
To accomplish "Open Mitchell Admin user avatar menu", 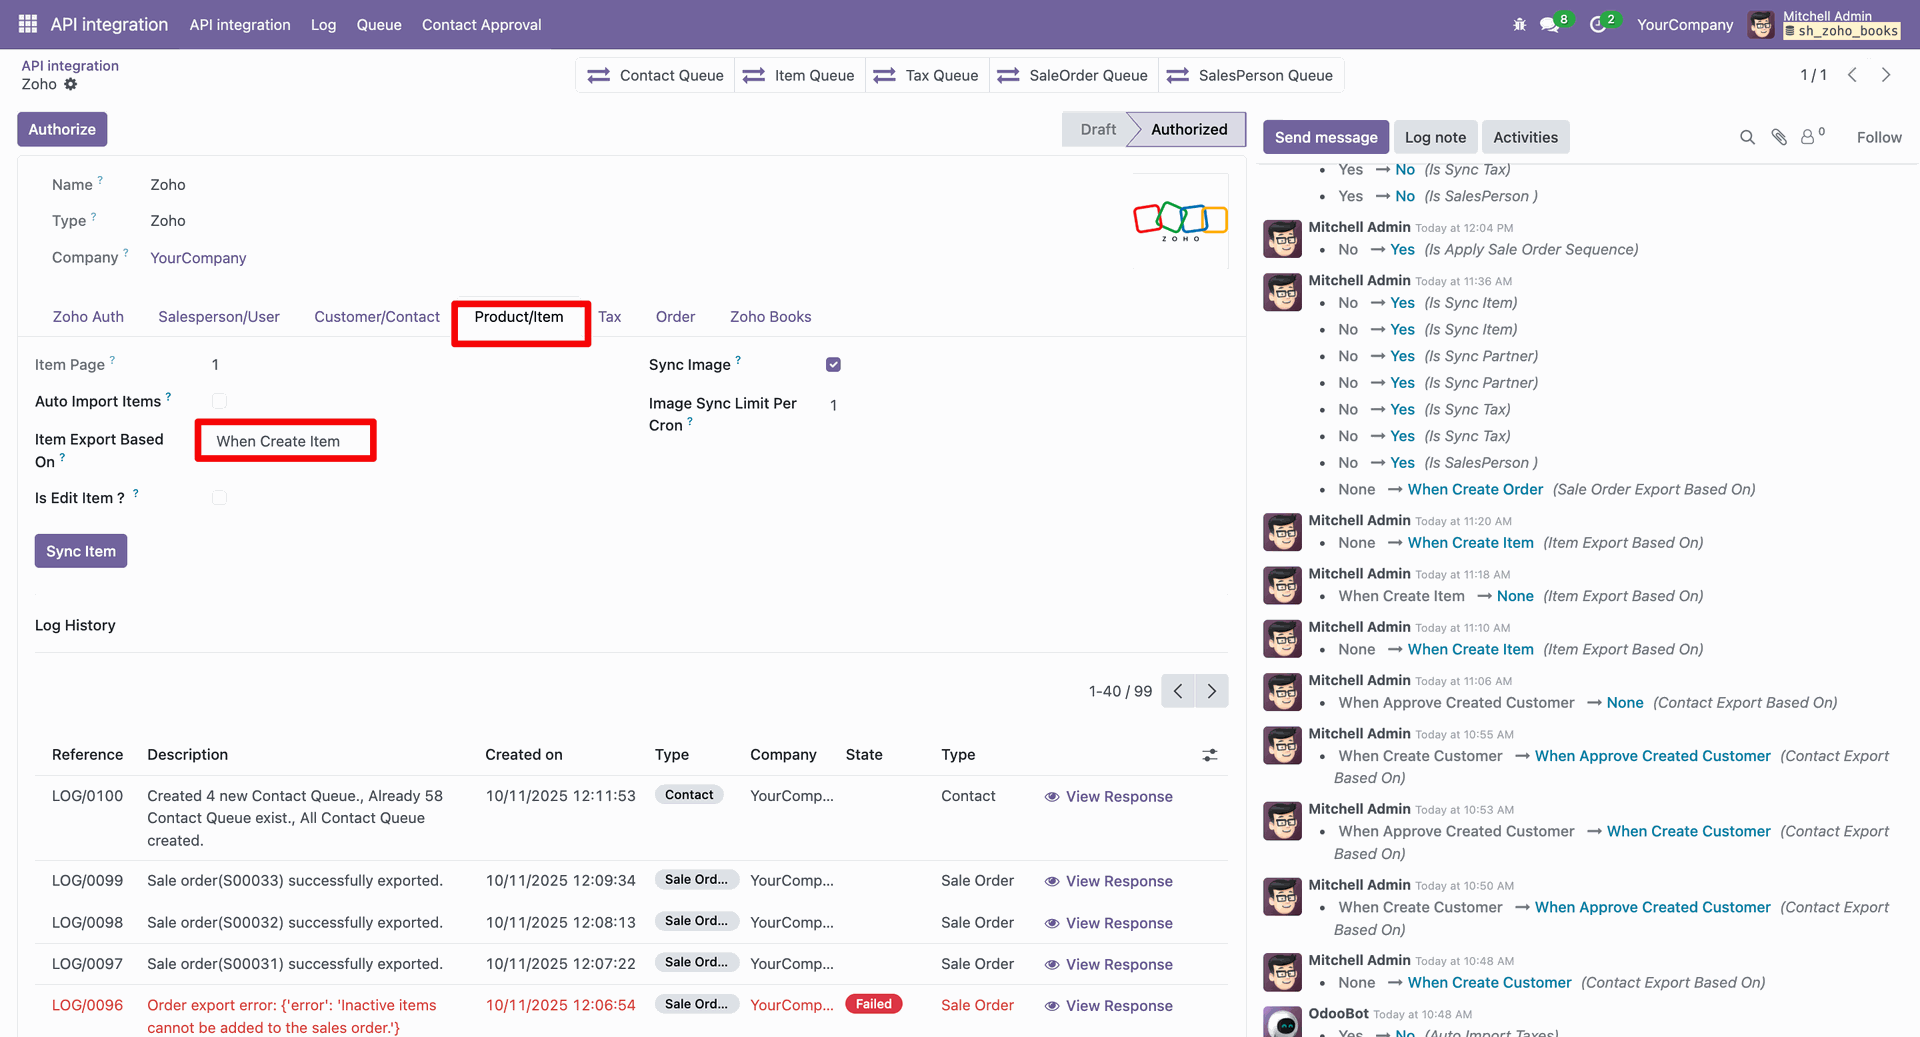I will point(1761,24).
